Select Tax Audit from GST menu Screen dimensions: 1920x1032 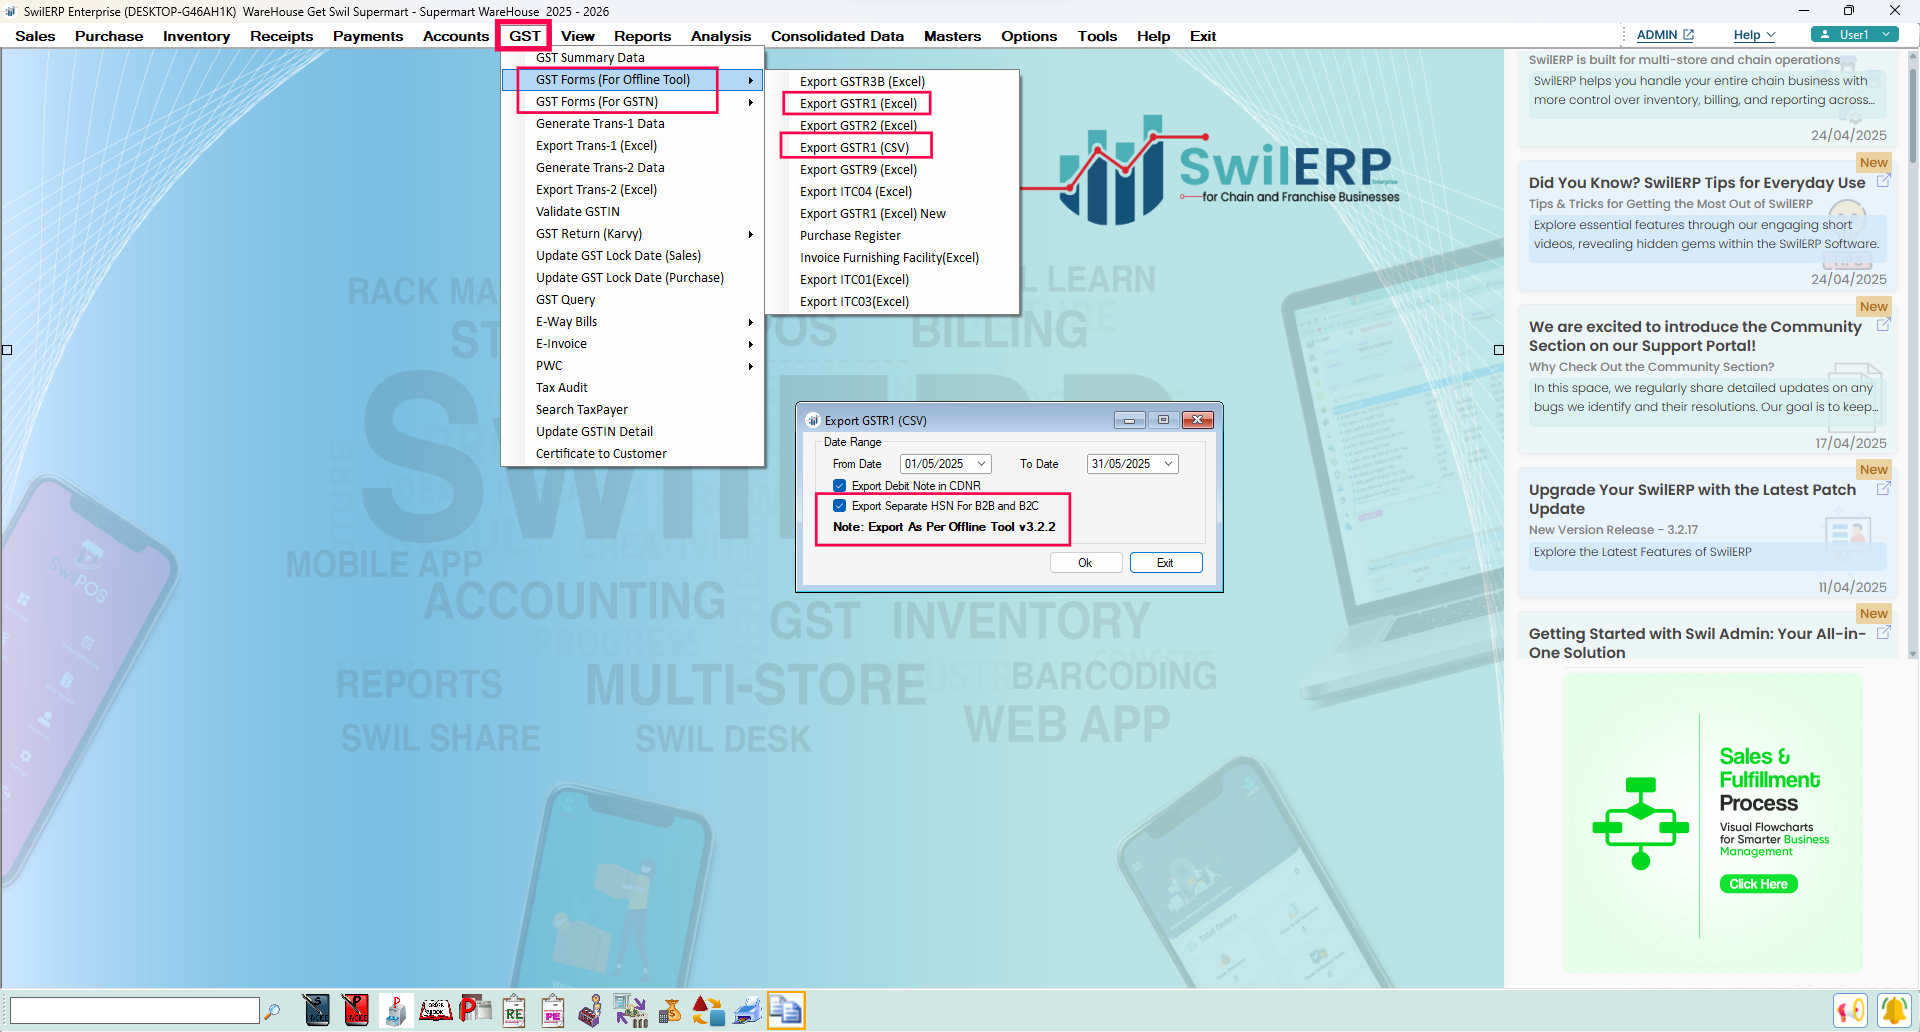click(562, 388)
